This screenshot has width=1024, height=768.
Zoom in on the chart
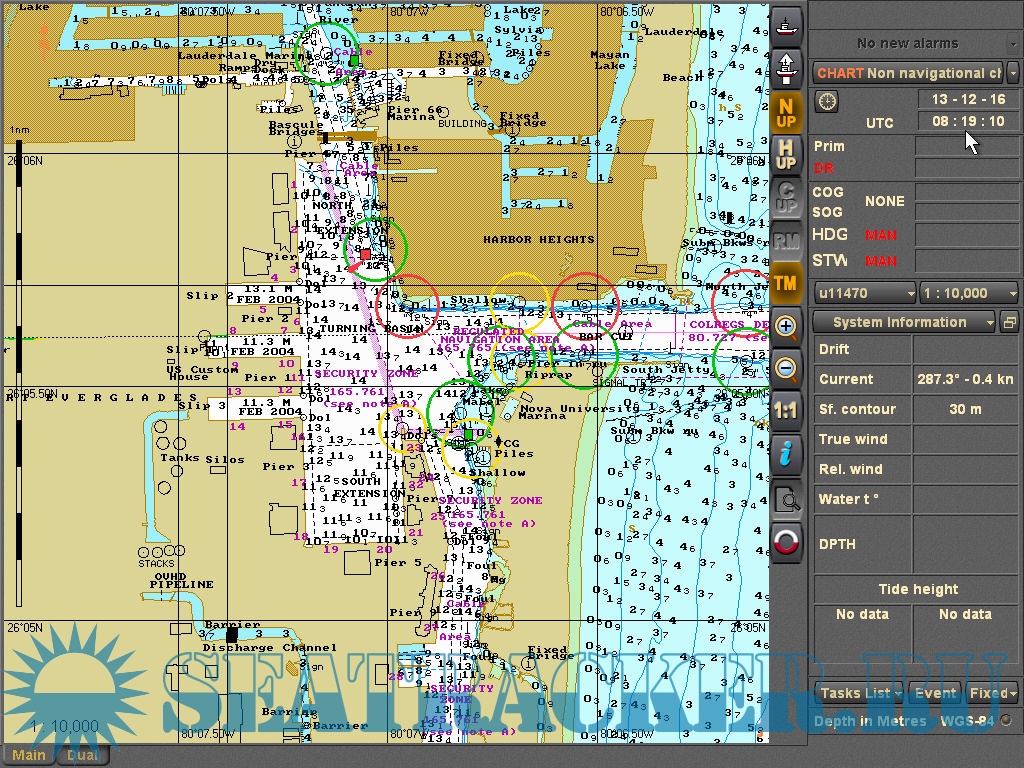click(787, 327)
